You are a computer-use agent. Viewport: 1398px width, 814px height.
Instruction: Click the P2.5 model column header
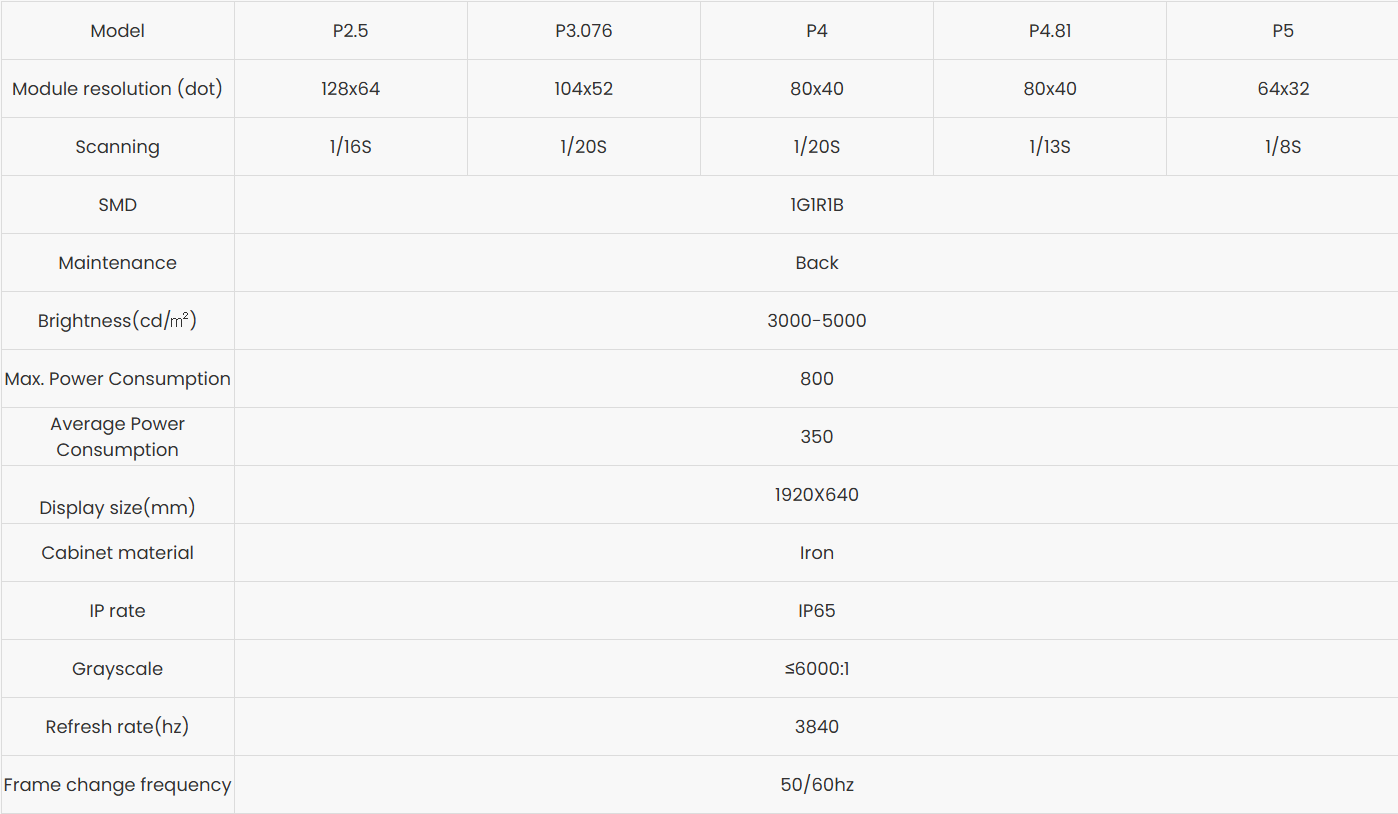tap(350, 31)
